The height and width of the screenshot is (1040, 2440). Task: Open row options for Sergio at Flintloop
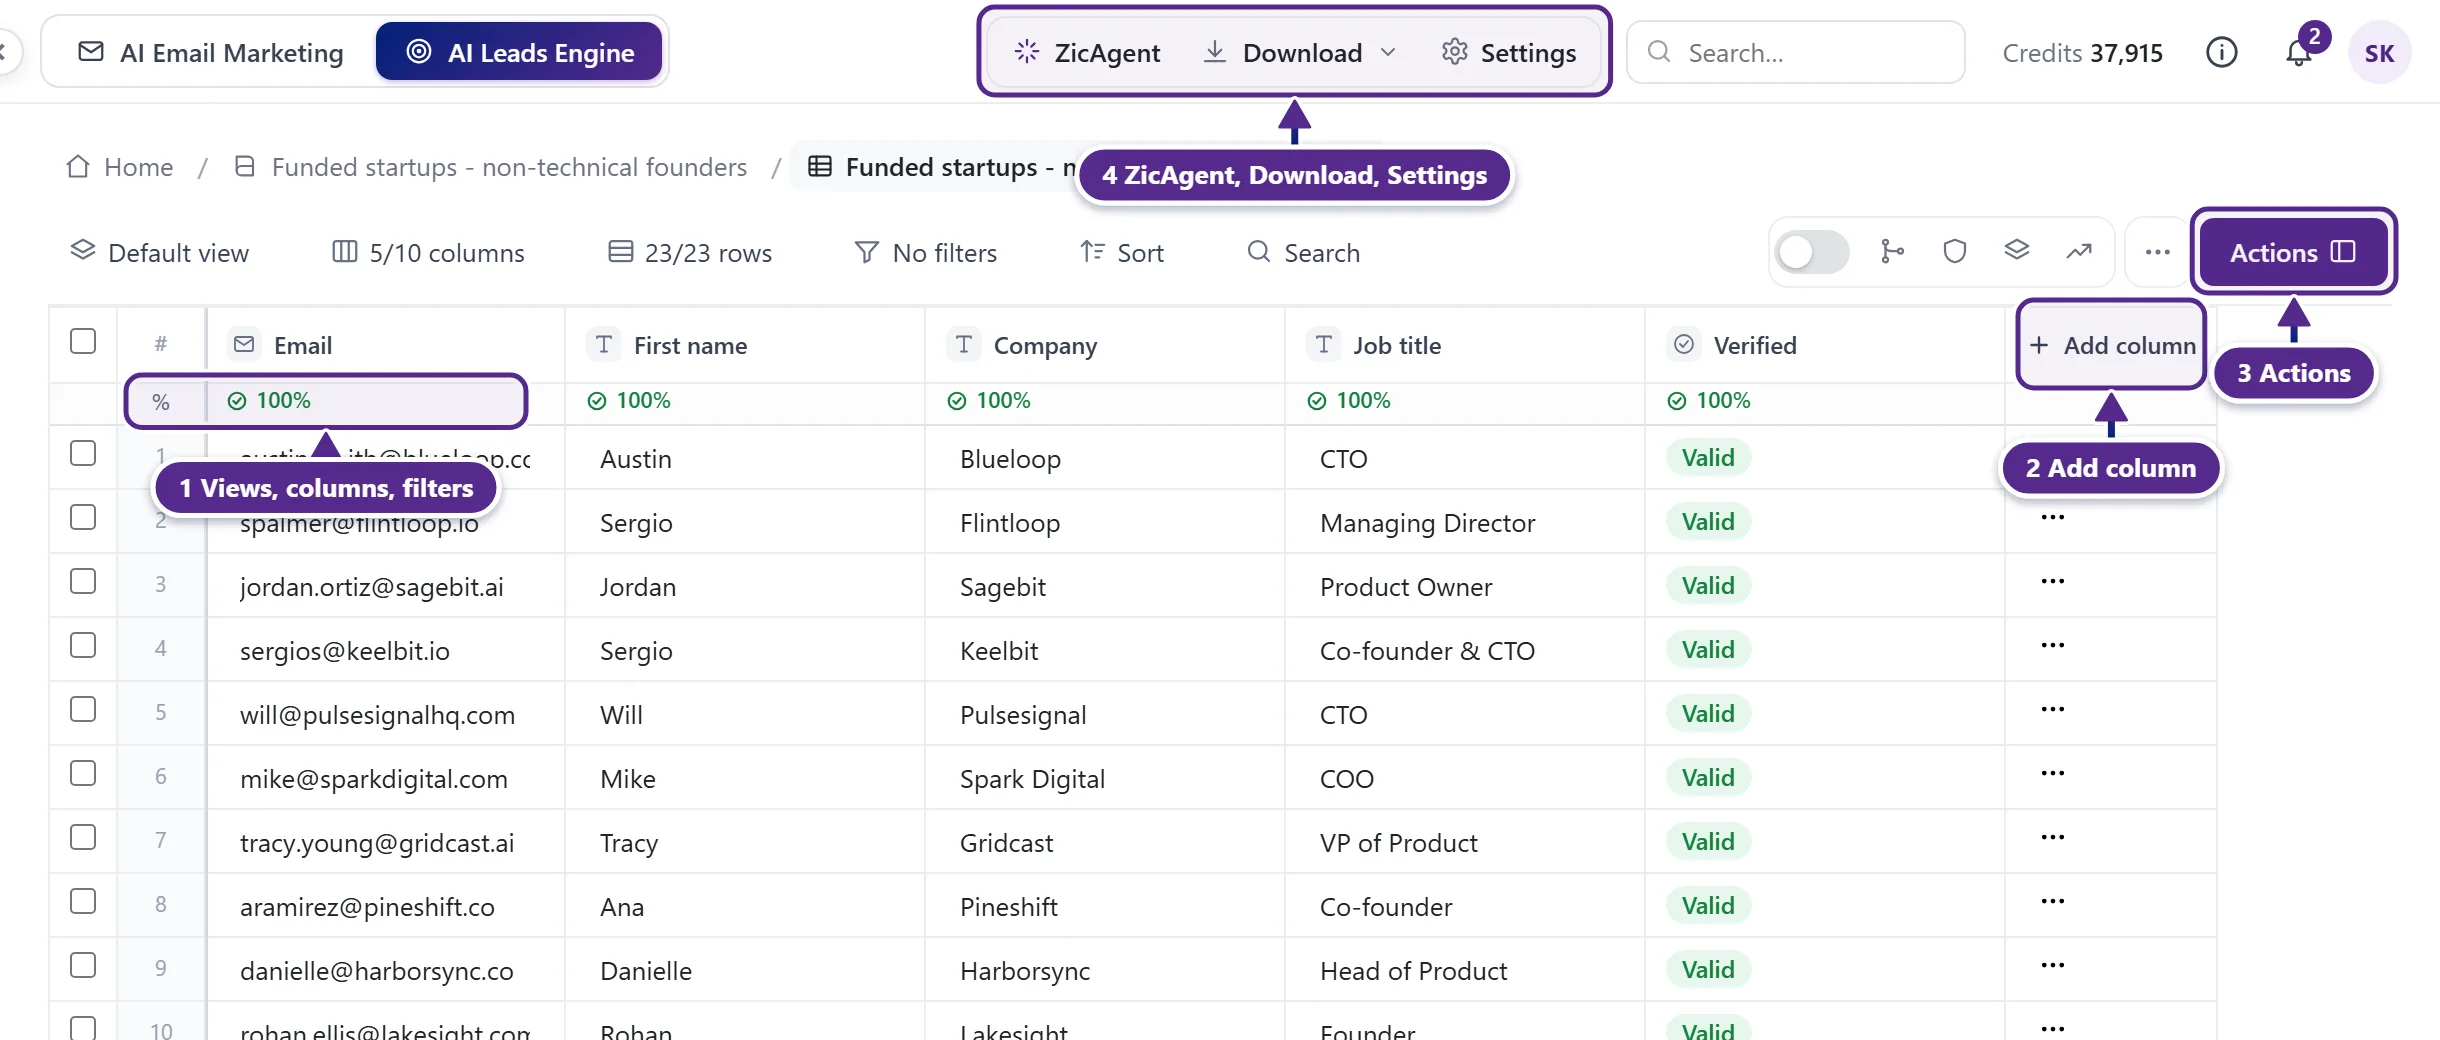tap(2053, 518)
